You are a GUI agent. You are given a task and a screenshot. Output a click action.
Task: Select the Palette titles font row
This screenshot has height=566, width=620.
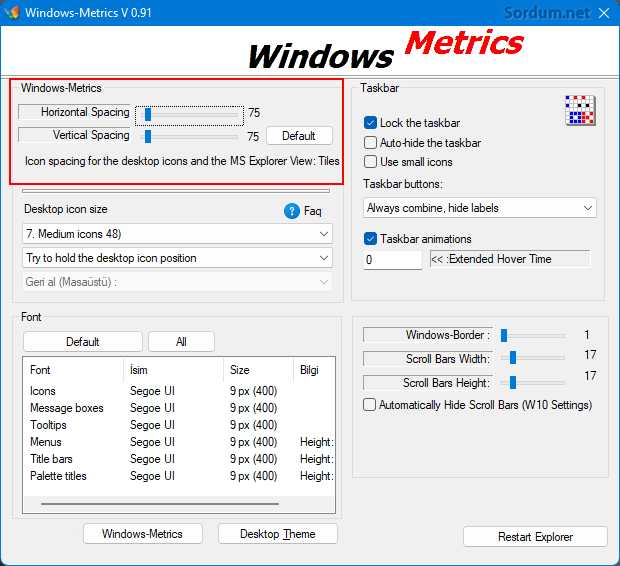[179, 476]
